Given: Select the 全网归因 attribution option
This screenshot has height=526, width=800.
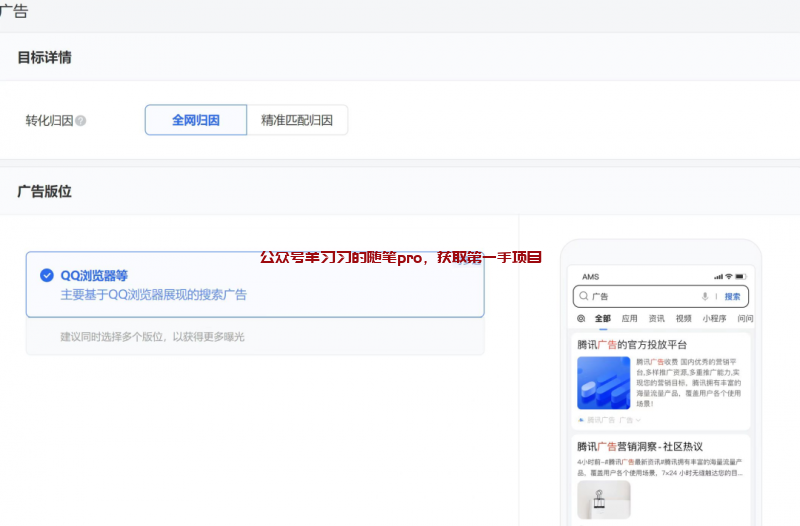Looking at the screenshot, I should pos(196,120).
